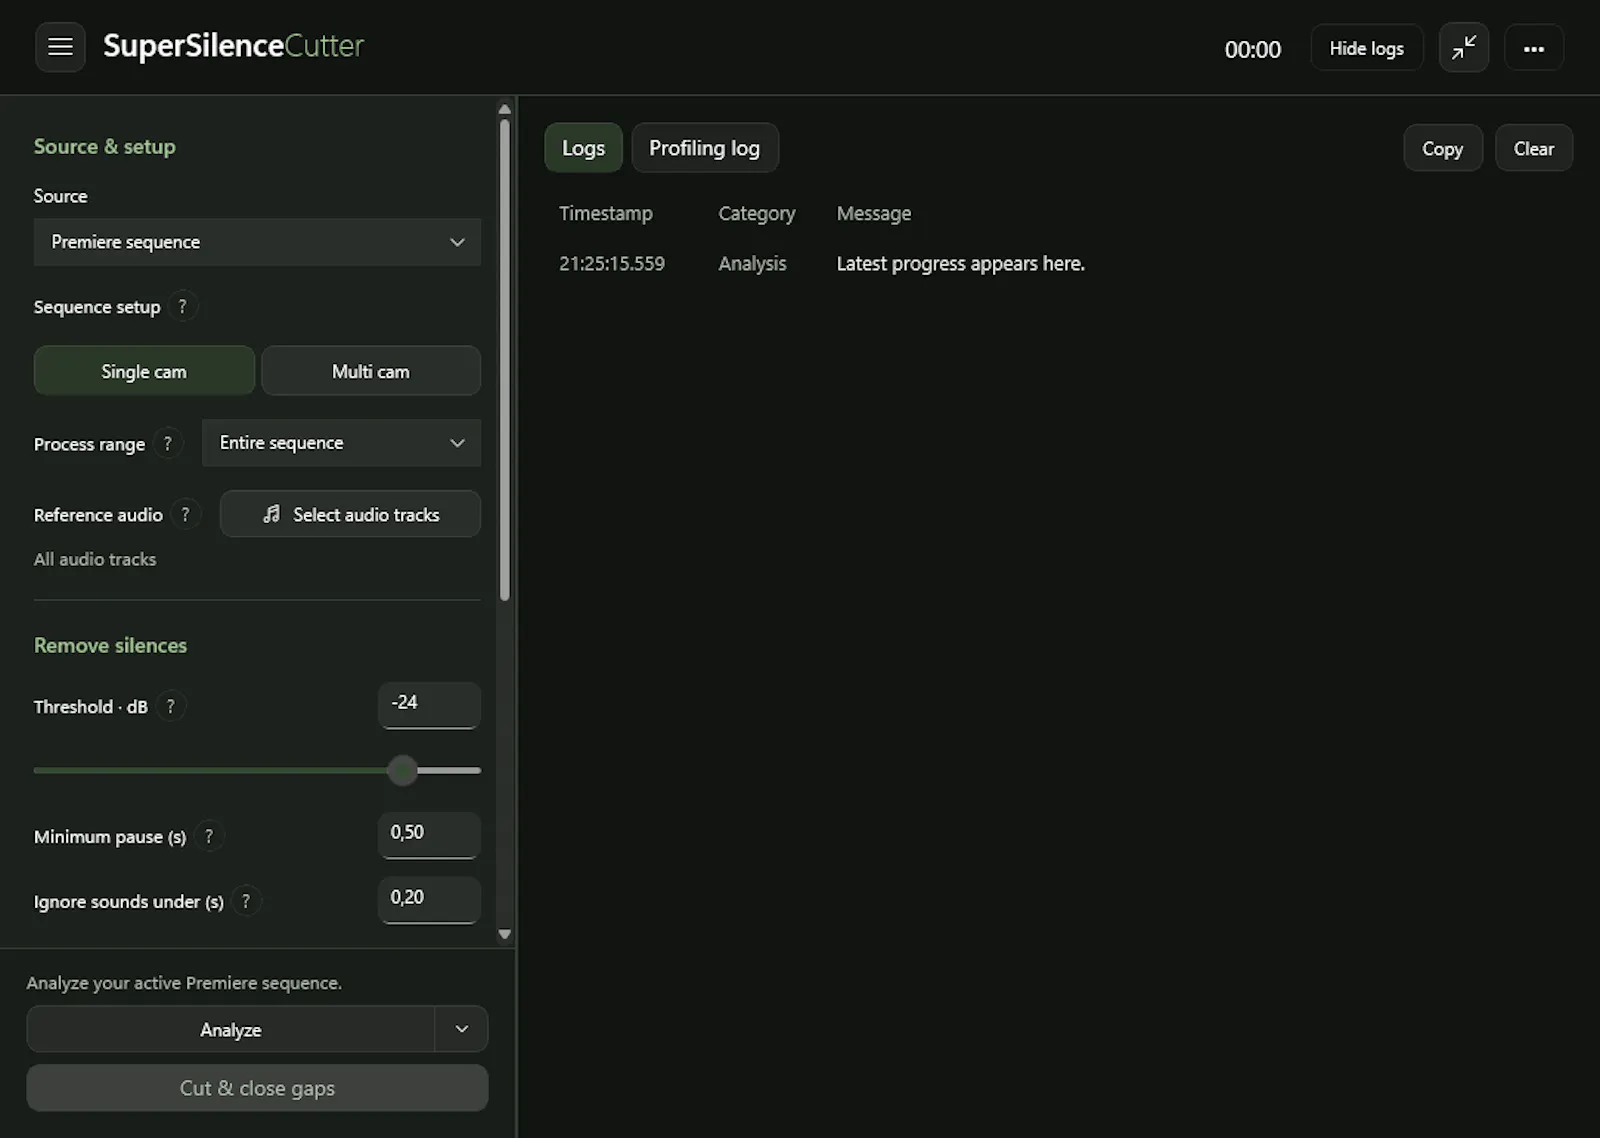Click the collapse window arrows icon

tap(1464, 47)
